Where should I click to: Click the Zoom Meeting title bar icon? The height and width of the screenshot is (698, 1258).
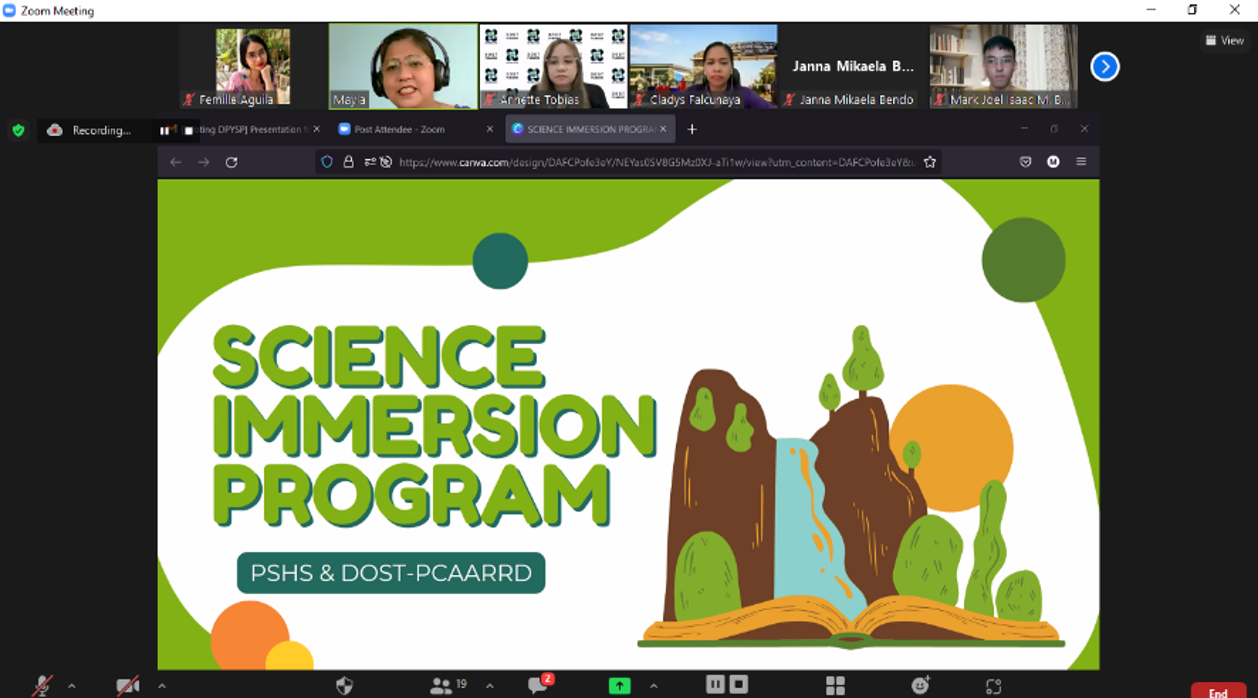click(9, 10)
